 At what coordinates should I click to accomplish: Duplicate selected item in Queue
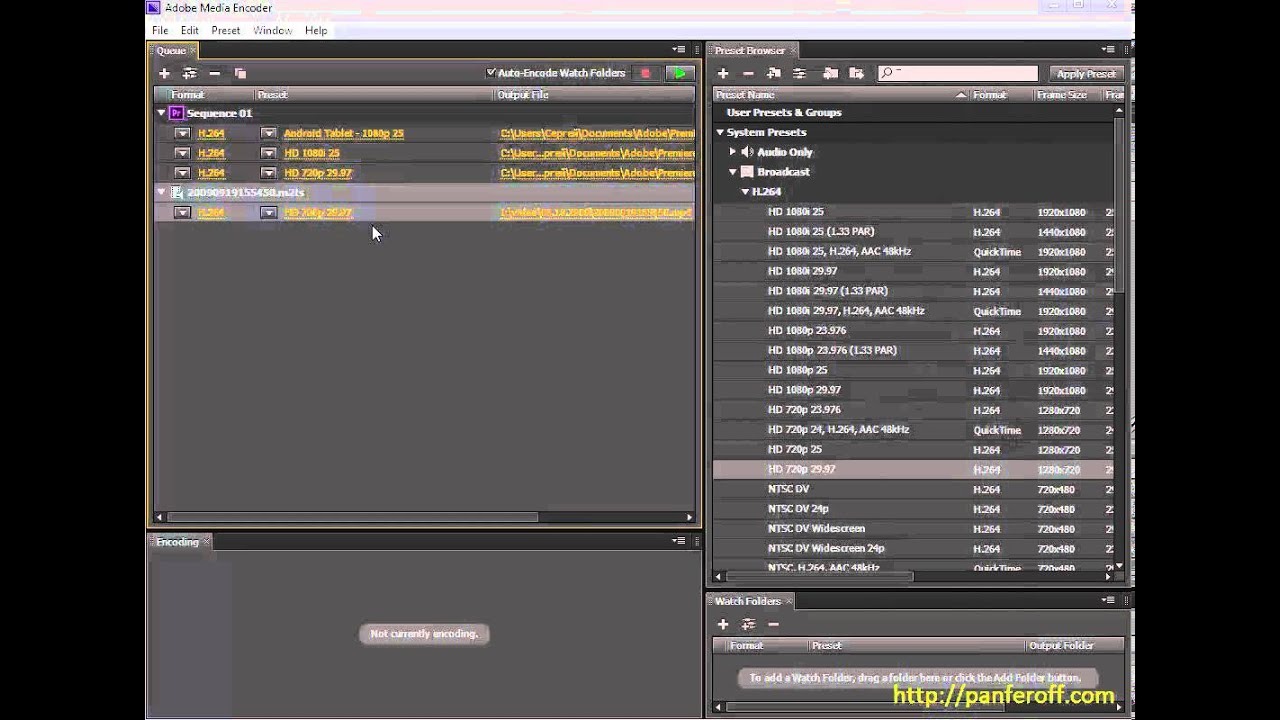pyautogui.click(x=240, y=73)
